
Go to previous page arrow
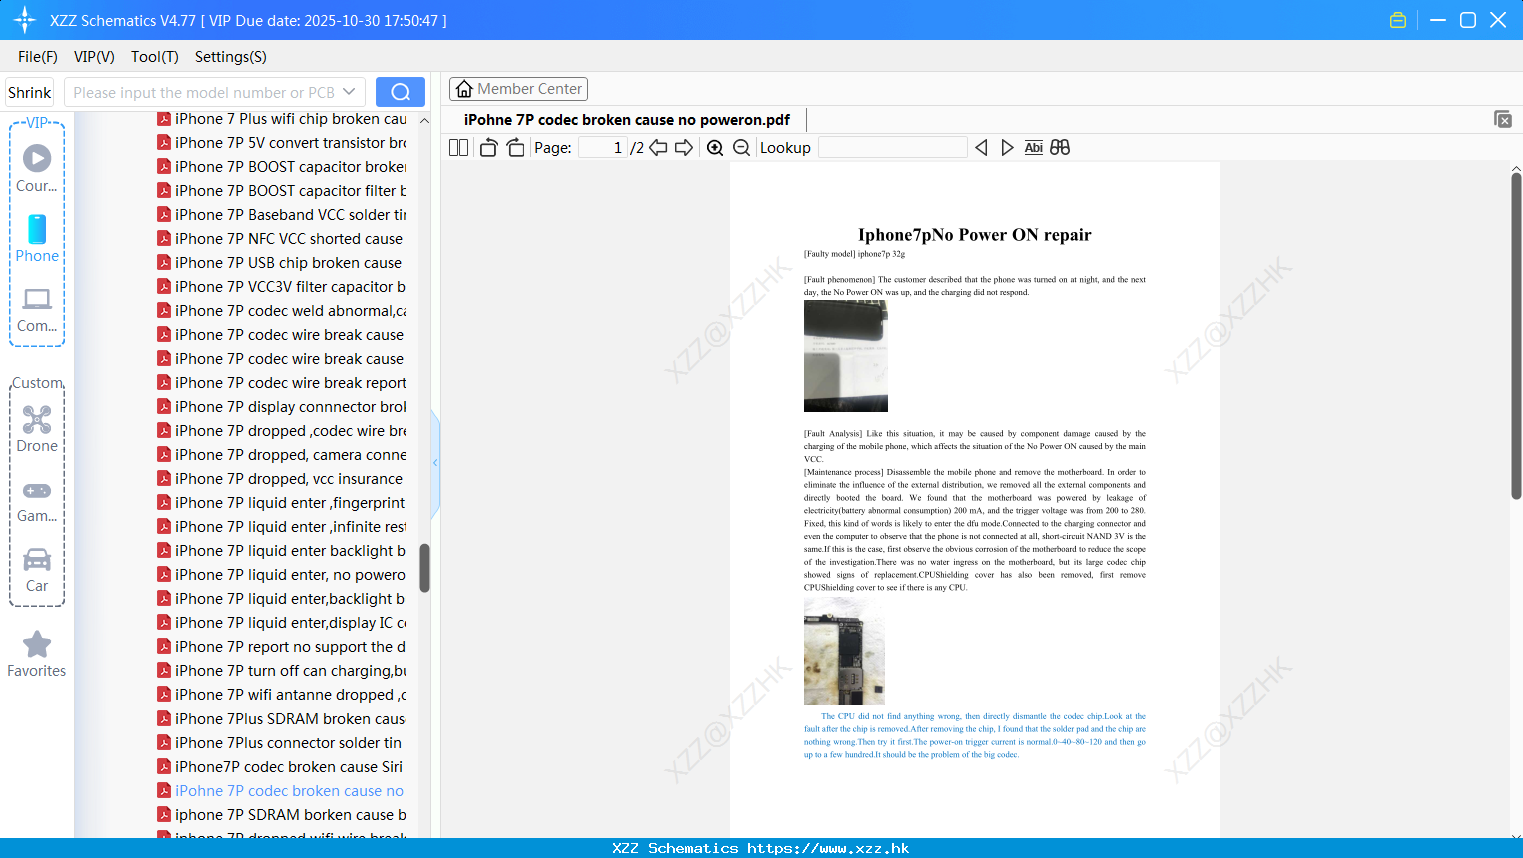tap(658, 148)
